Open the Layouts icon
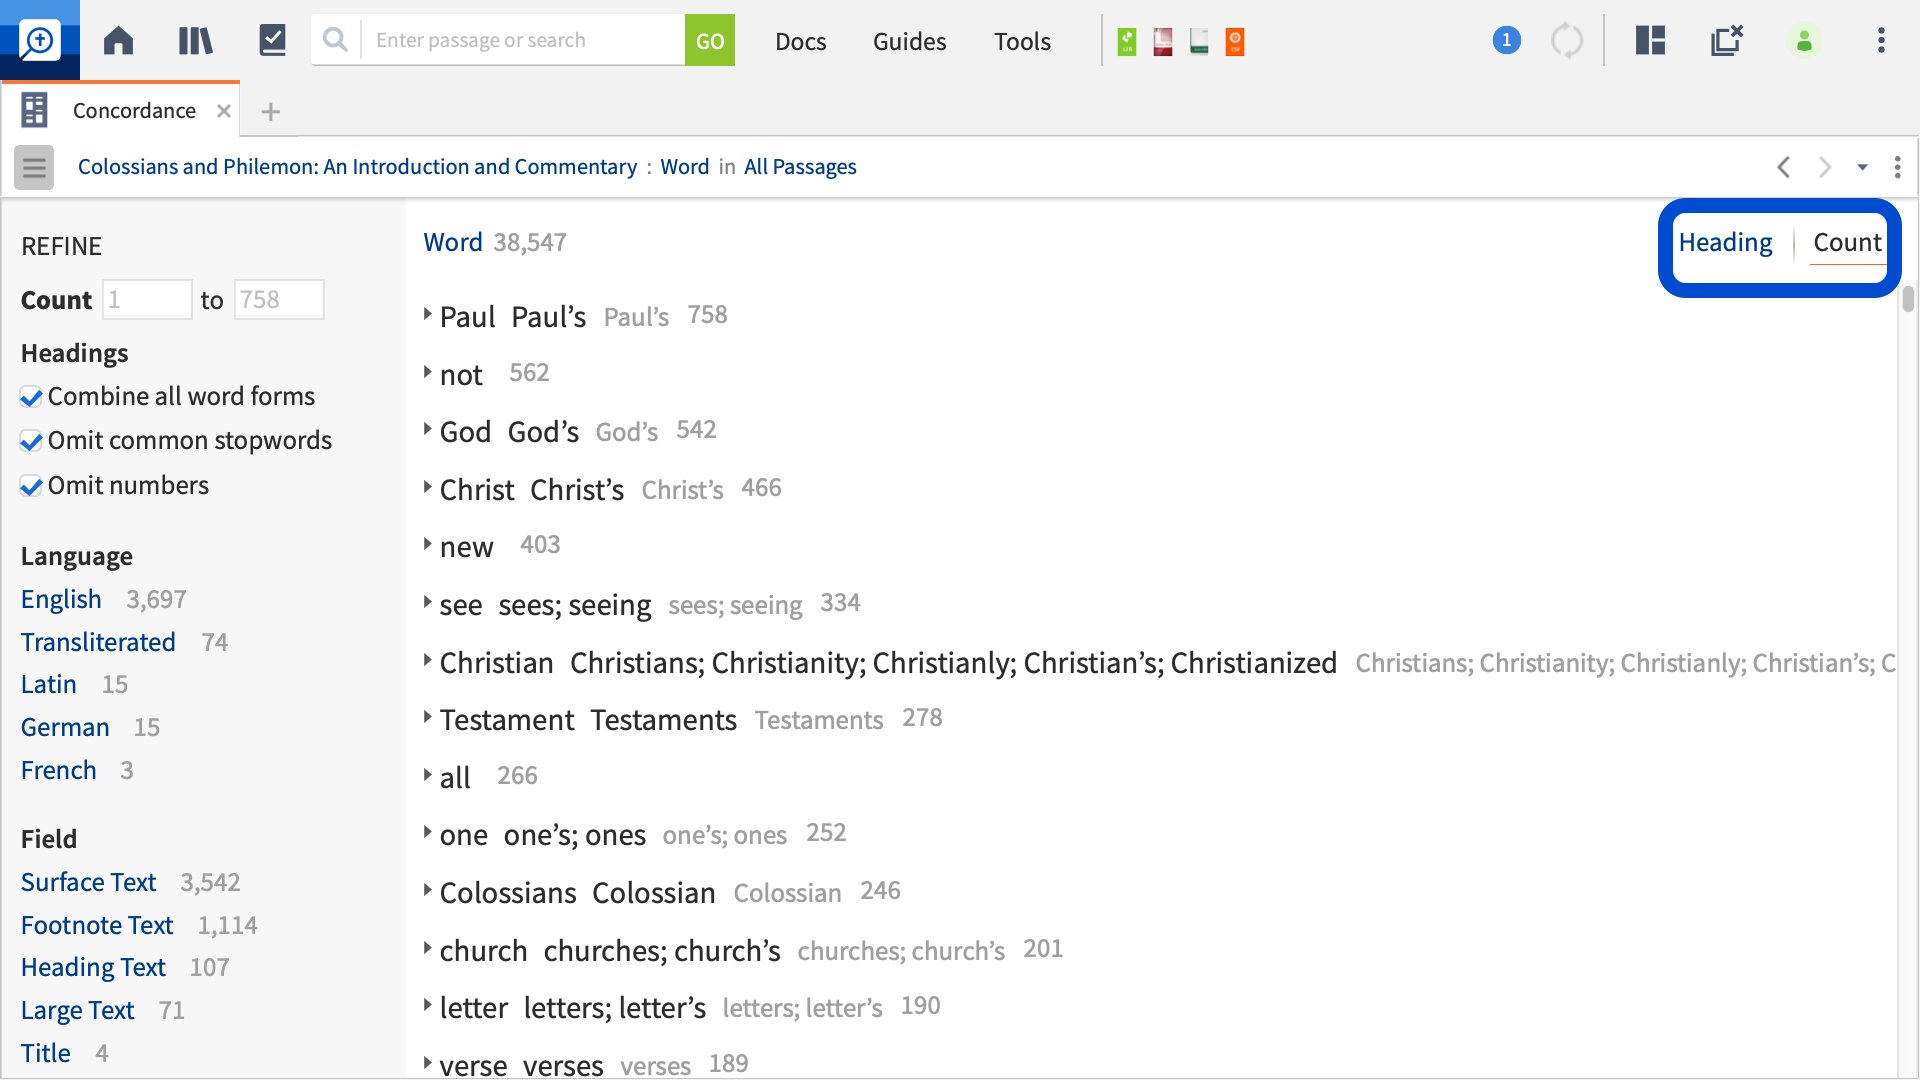This screenshot has height=1080, width=1920. pos(1649,40)
